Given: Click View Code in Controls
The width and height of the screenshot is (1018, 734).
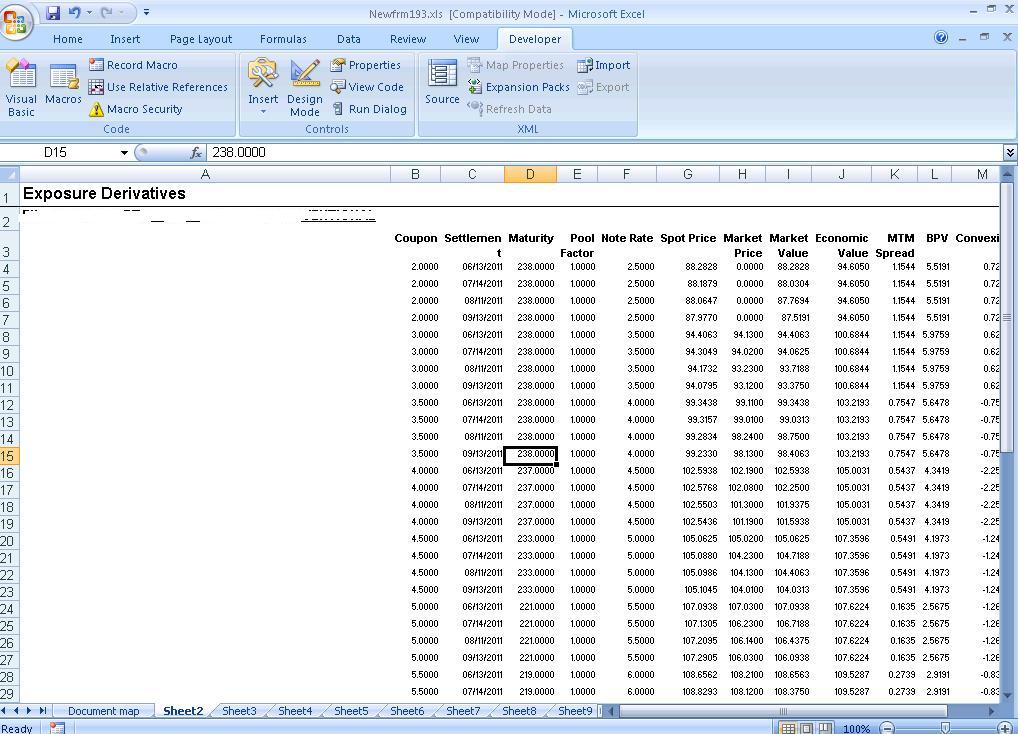Looking at the screenshot, I should tap(367, 87).
